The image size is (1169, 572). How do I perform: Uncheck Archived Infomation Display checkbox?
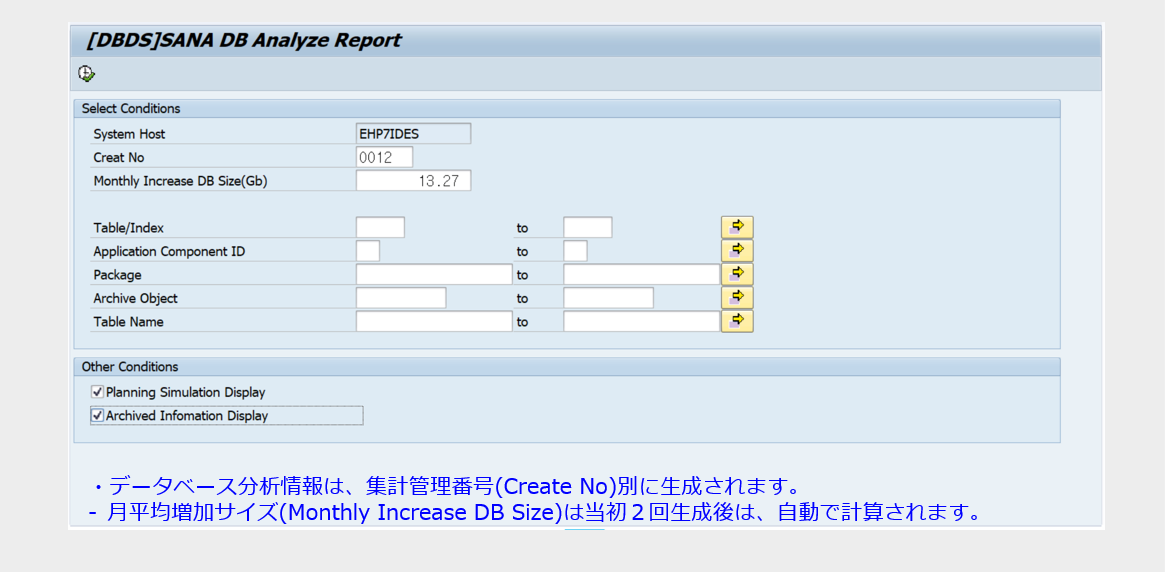(x=97, y=415)
